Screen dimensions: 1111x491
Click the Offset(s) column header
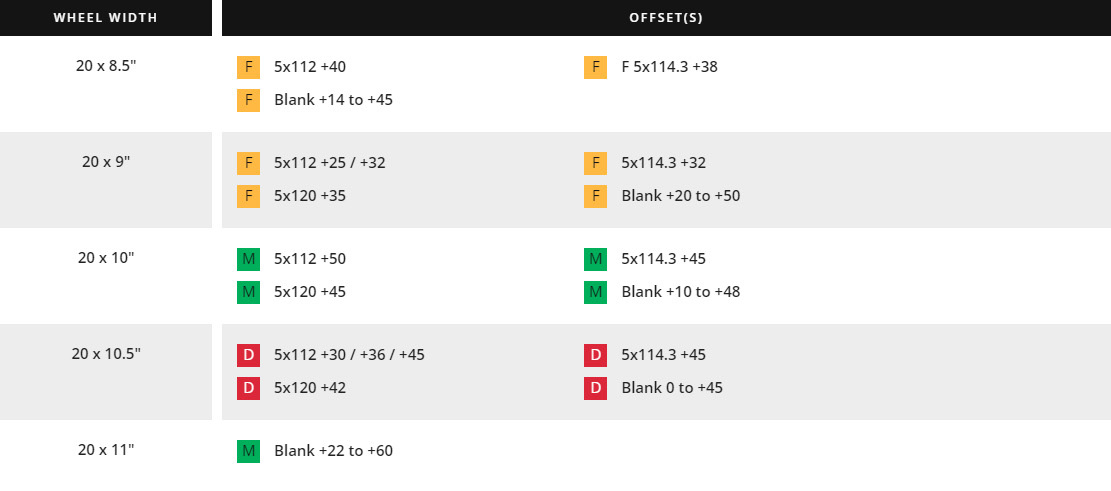pos(665,18)
